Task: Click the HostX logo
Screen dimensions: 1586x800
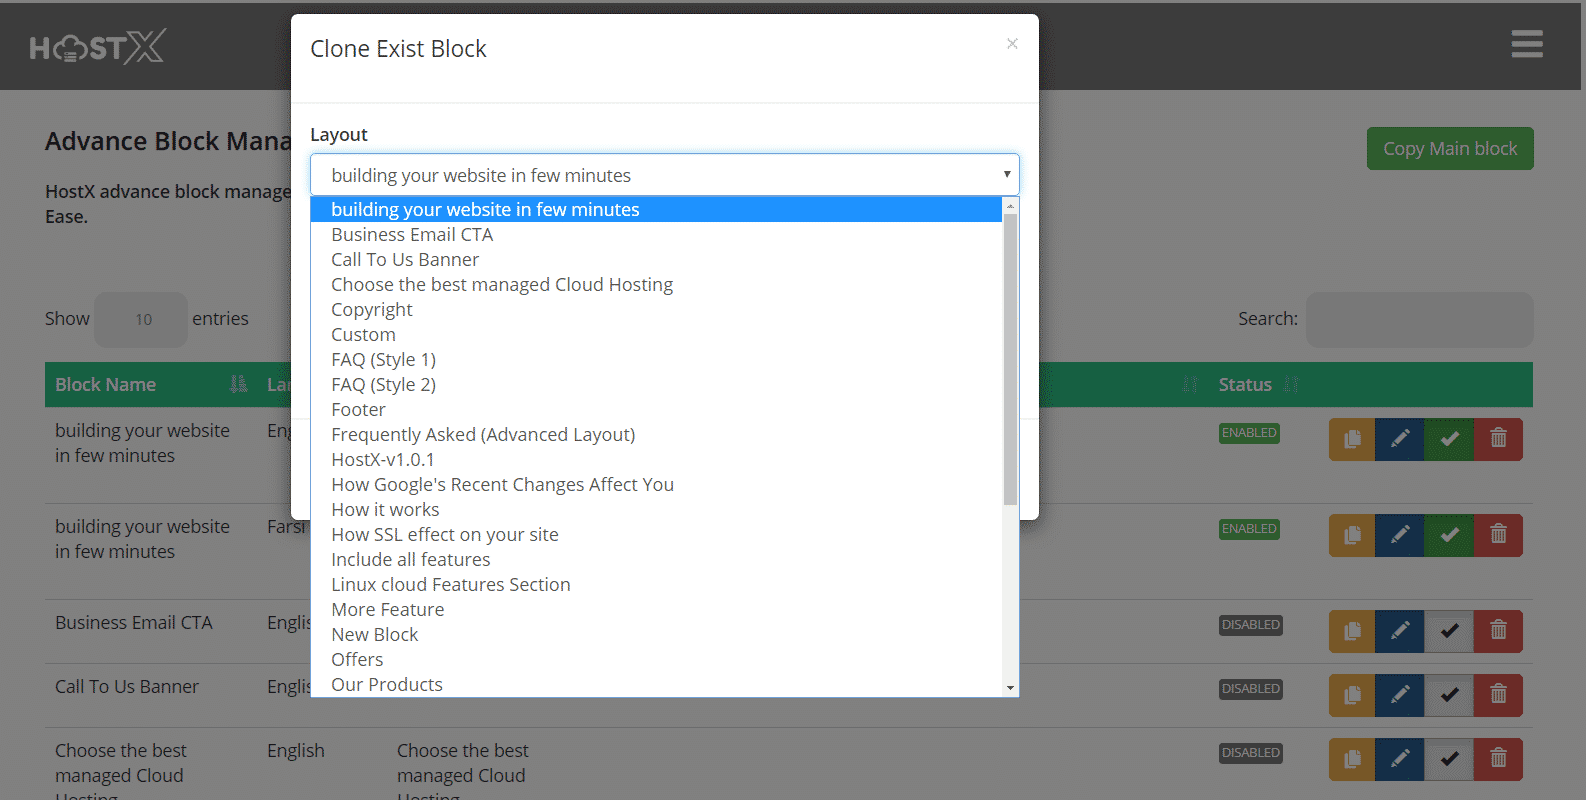Action: coord(97,47)
